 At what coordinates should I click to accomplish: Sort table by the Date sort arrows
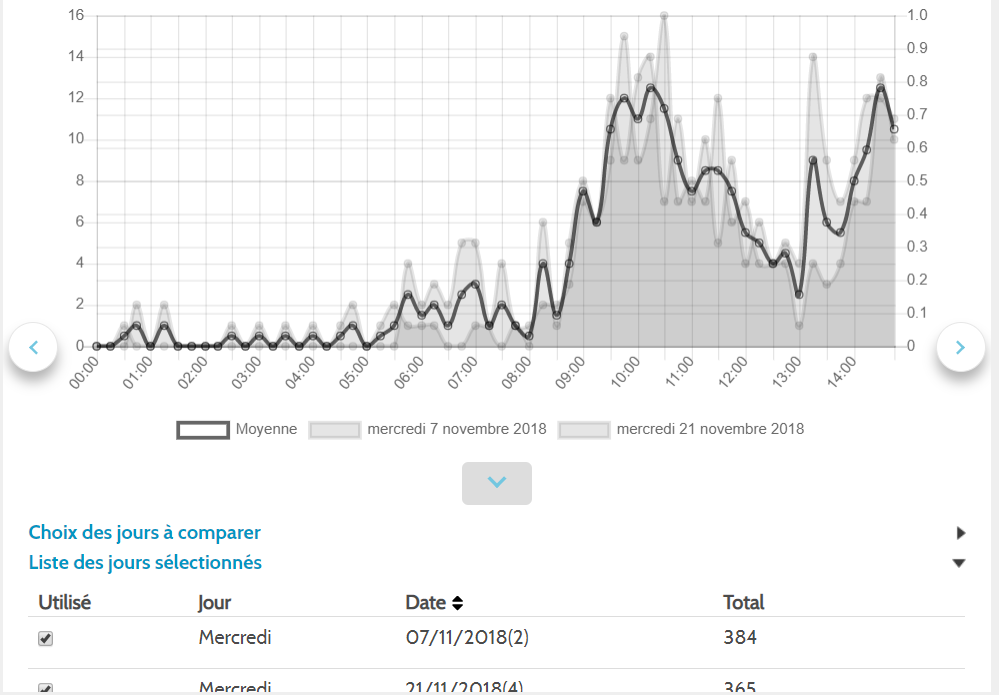(458, 603)
